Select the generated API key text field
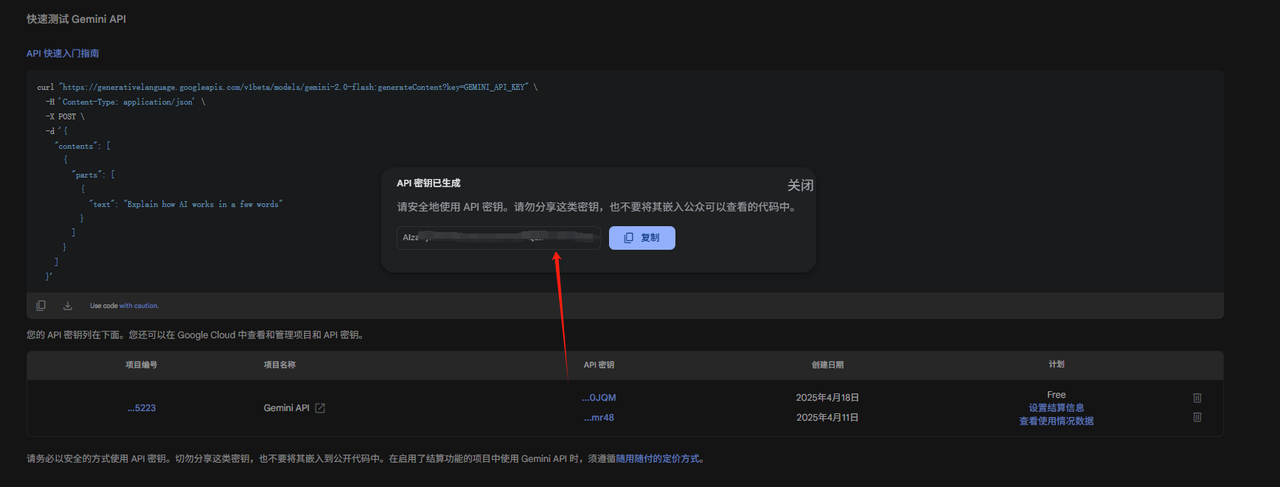The width and height of the screenshot is (1280, 487). click(x=499, y=238)
